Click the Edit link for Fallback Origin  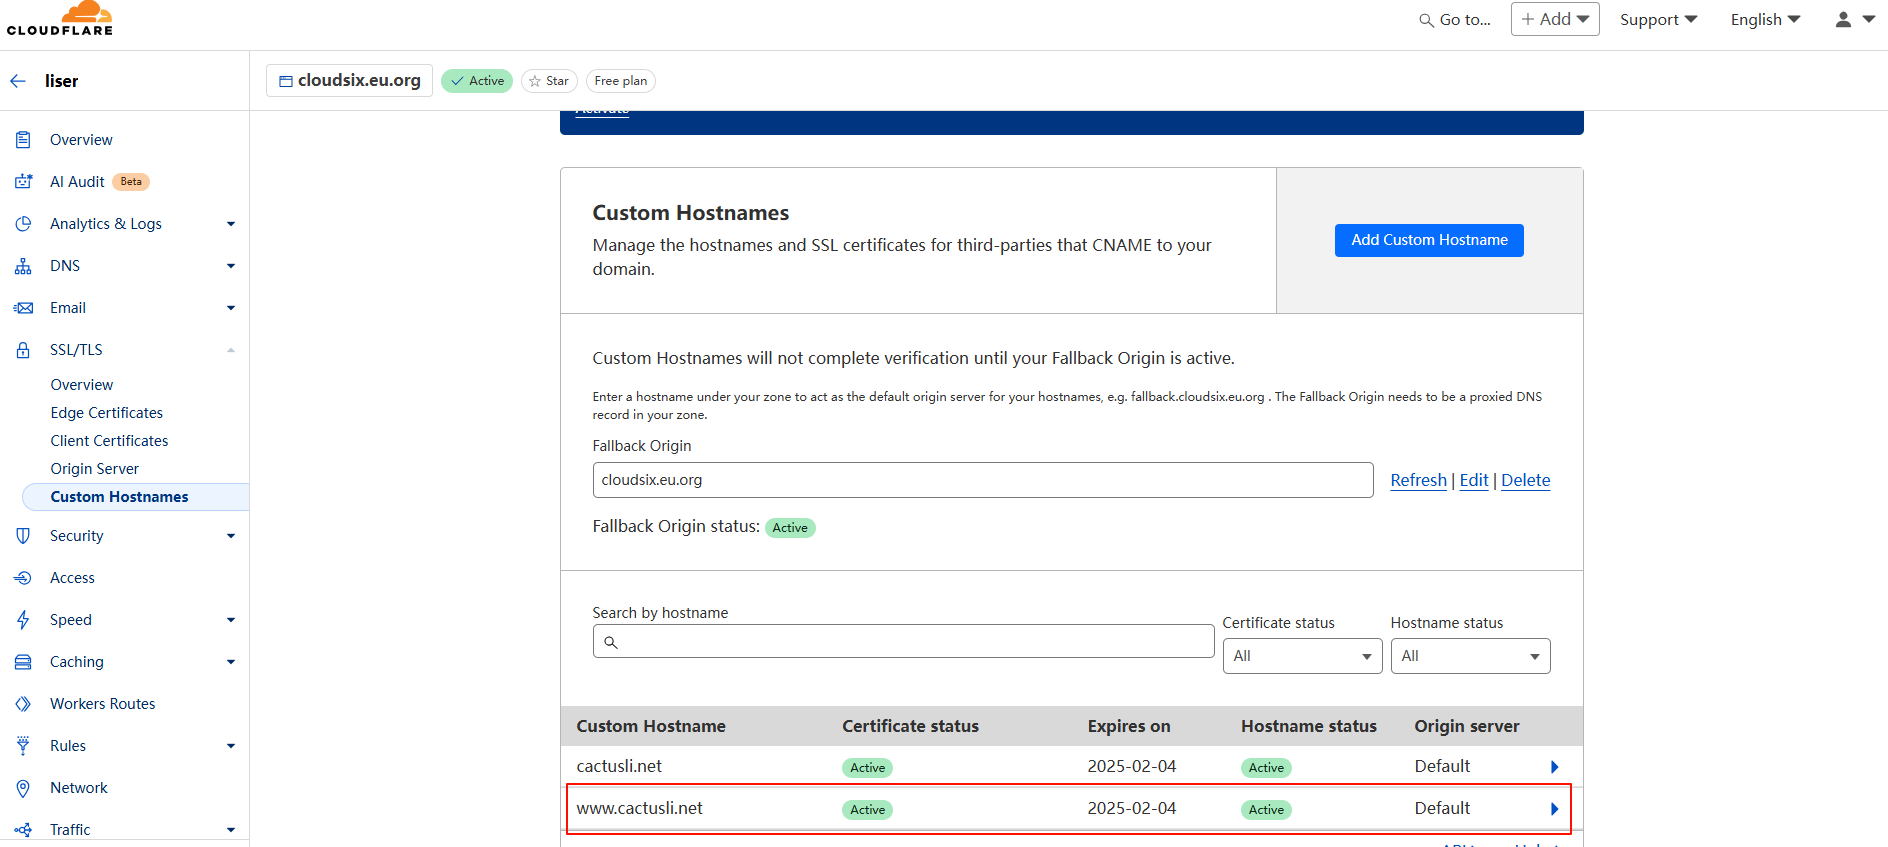tap(1474, 480)
